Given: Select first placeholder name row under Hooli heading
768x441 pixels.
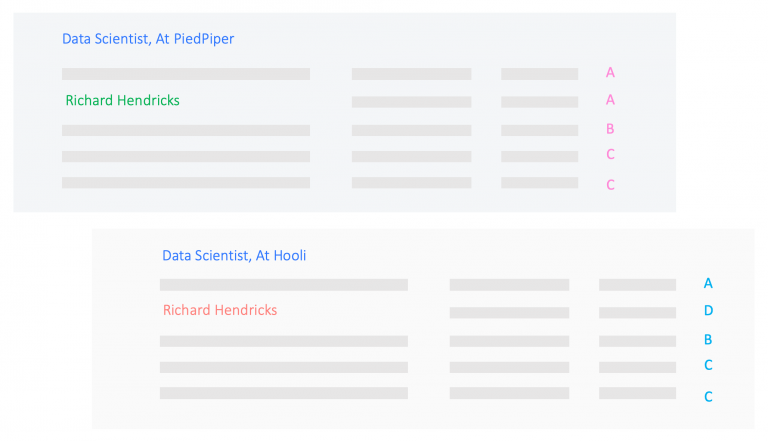Looking at the screenshot, I should (x=284, y=285).
